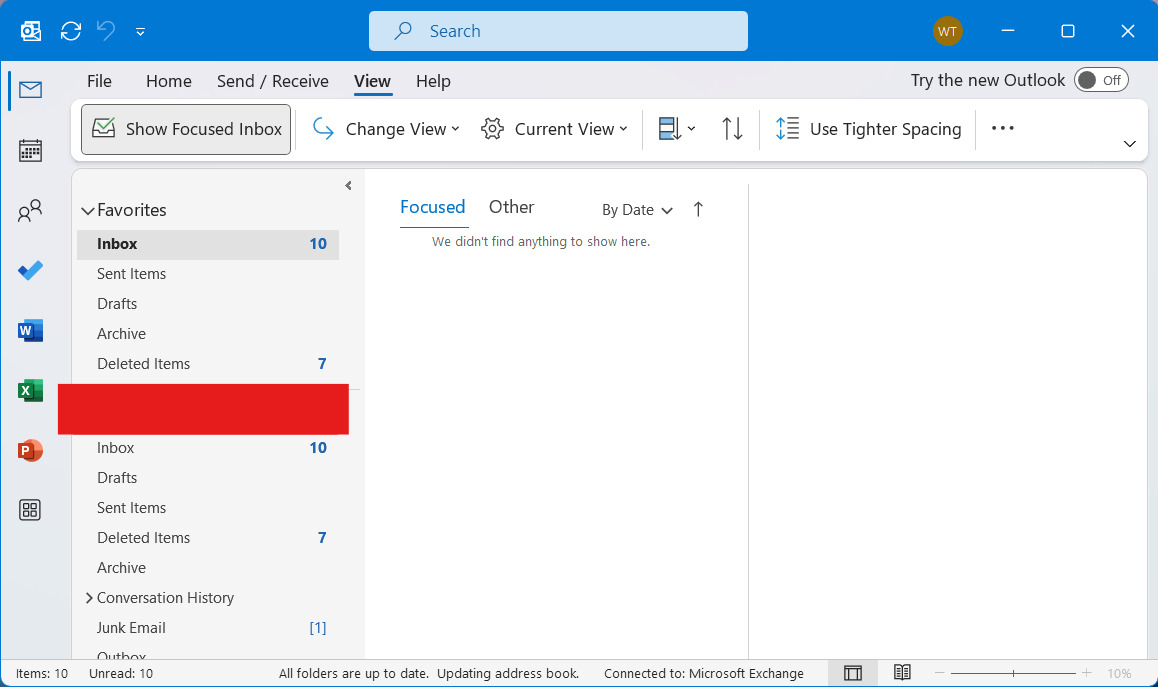The height and width of the screenshot is (687, 1158).
Task: Open the Change View dropdown
Action: pos(386,129)
